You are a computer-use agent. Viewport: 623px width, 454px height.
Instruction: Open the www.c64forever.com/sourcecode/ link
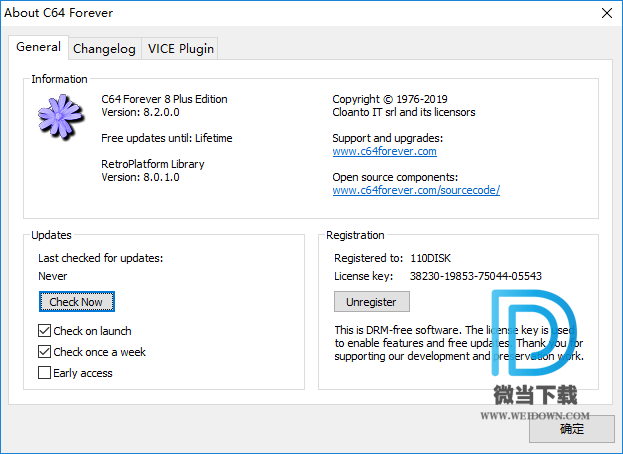pyautogui.click(x=416, y=190)
